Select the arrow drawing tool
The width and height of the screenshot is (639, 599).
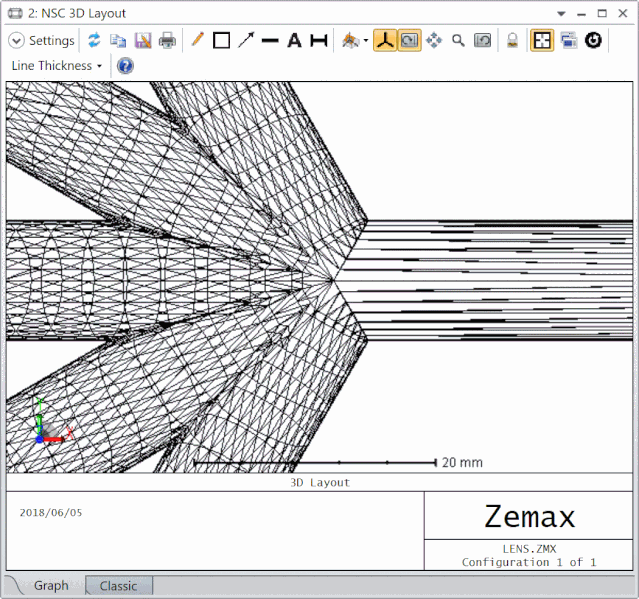(246, 40)
